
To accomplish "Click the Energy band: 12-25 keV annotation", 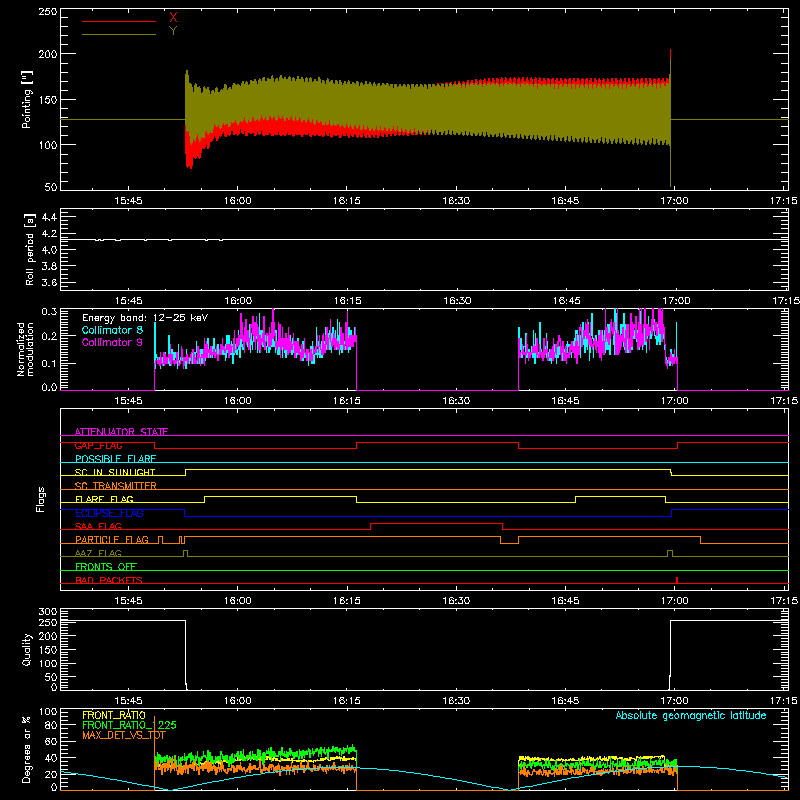I will point(145,318).
